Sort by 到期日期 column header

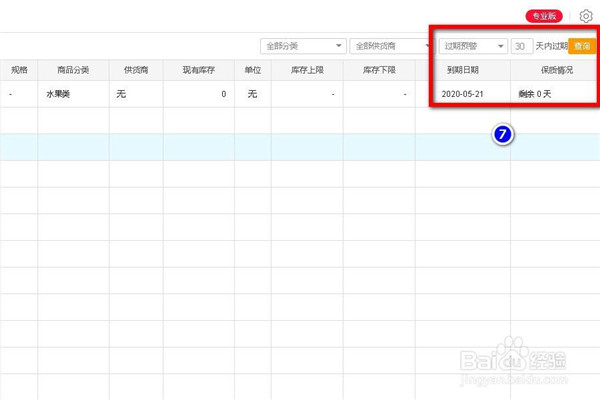click(x=462, y=70)
